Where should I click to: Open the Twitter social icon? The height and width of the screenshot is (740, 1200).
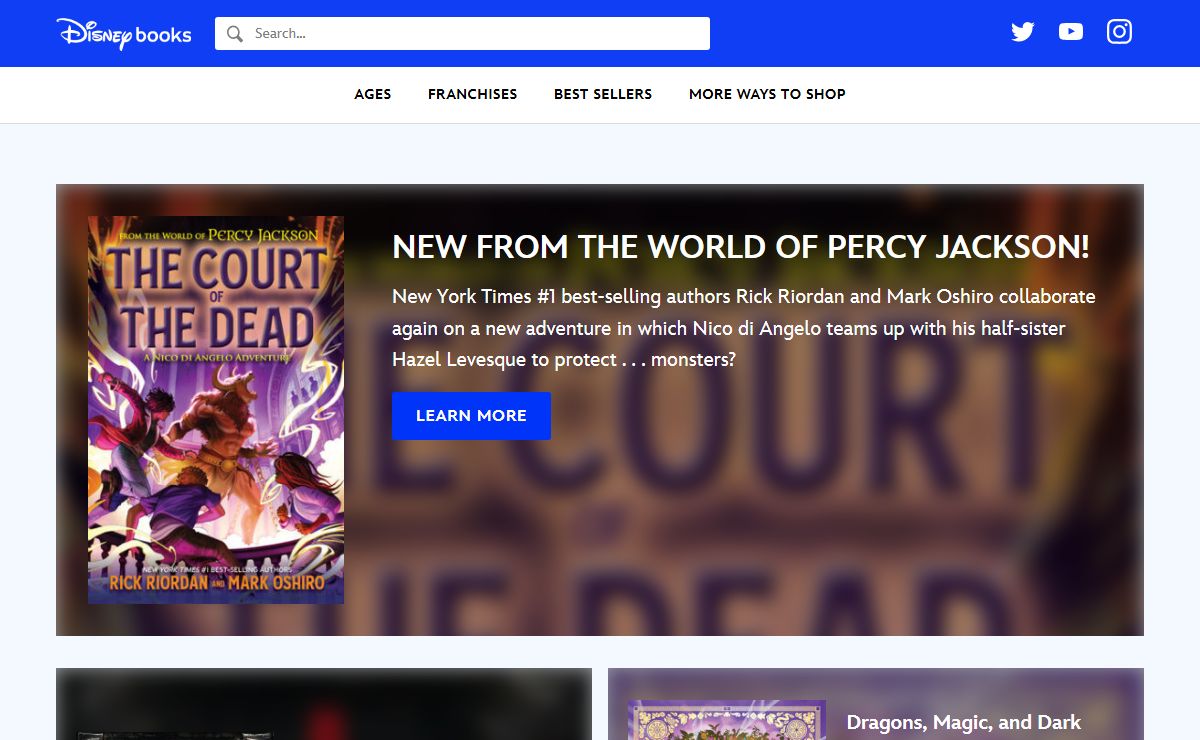pos(1022,32)
